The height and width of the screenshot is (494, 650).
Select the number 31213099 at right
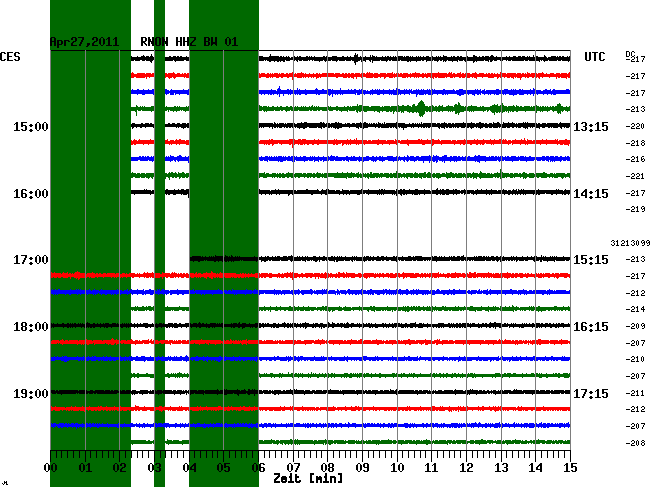coord(630,243)
